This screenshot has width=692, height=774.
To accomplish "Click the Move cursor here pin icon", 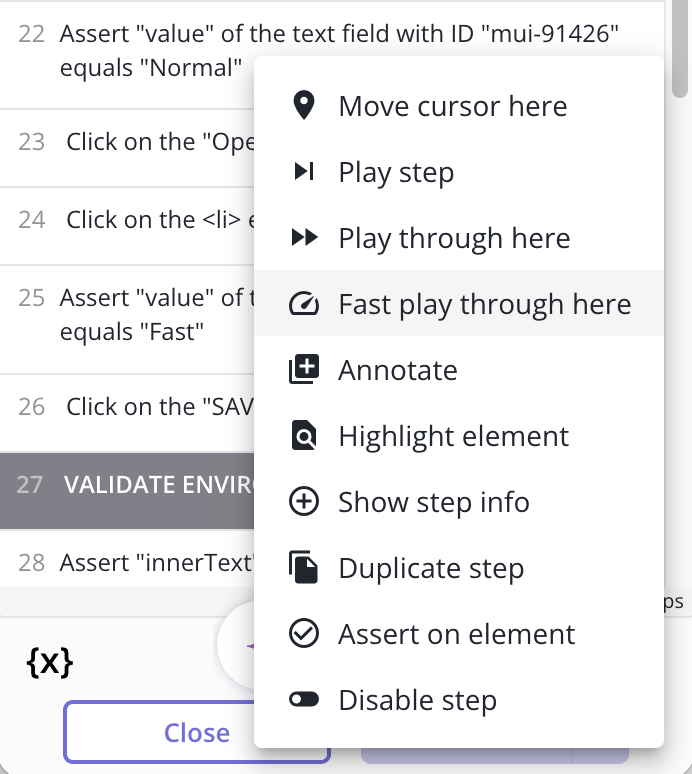I will click(304, 106).
